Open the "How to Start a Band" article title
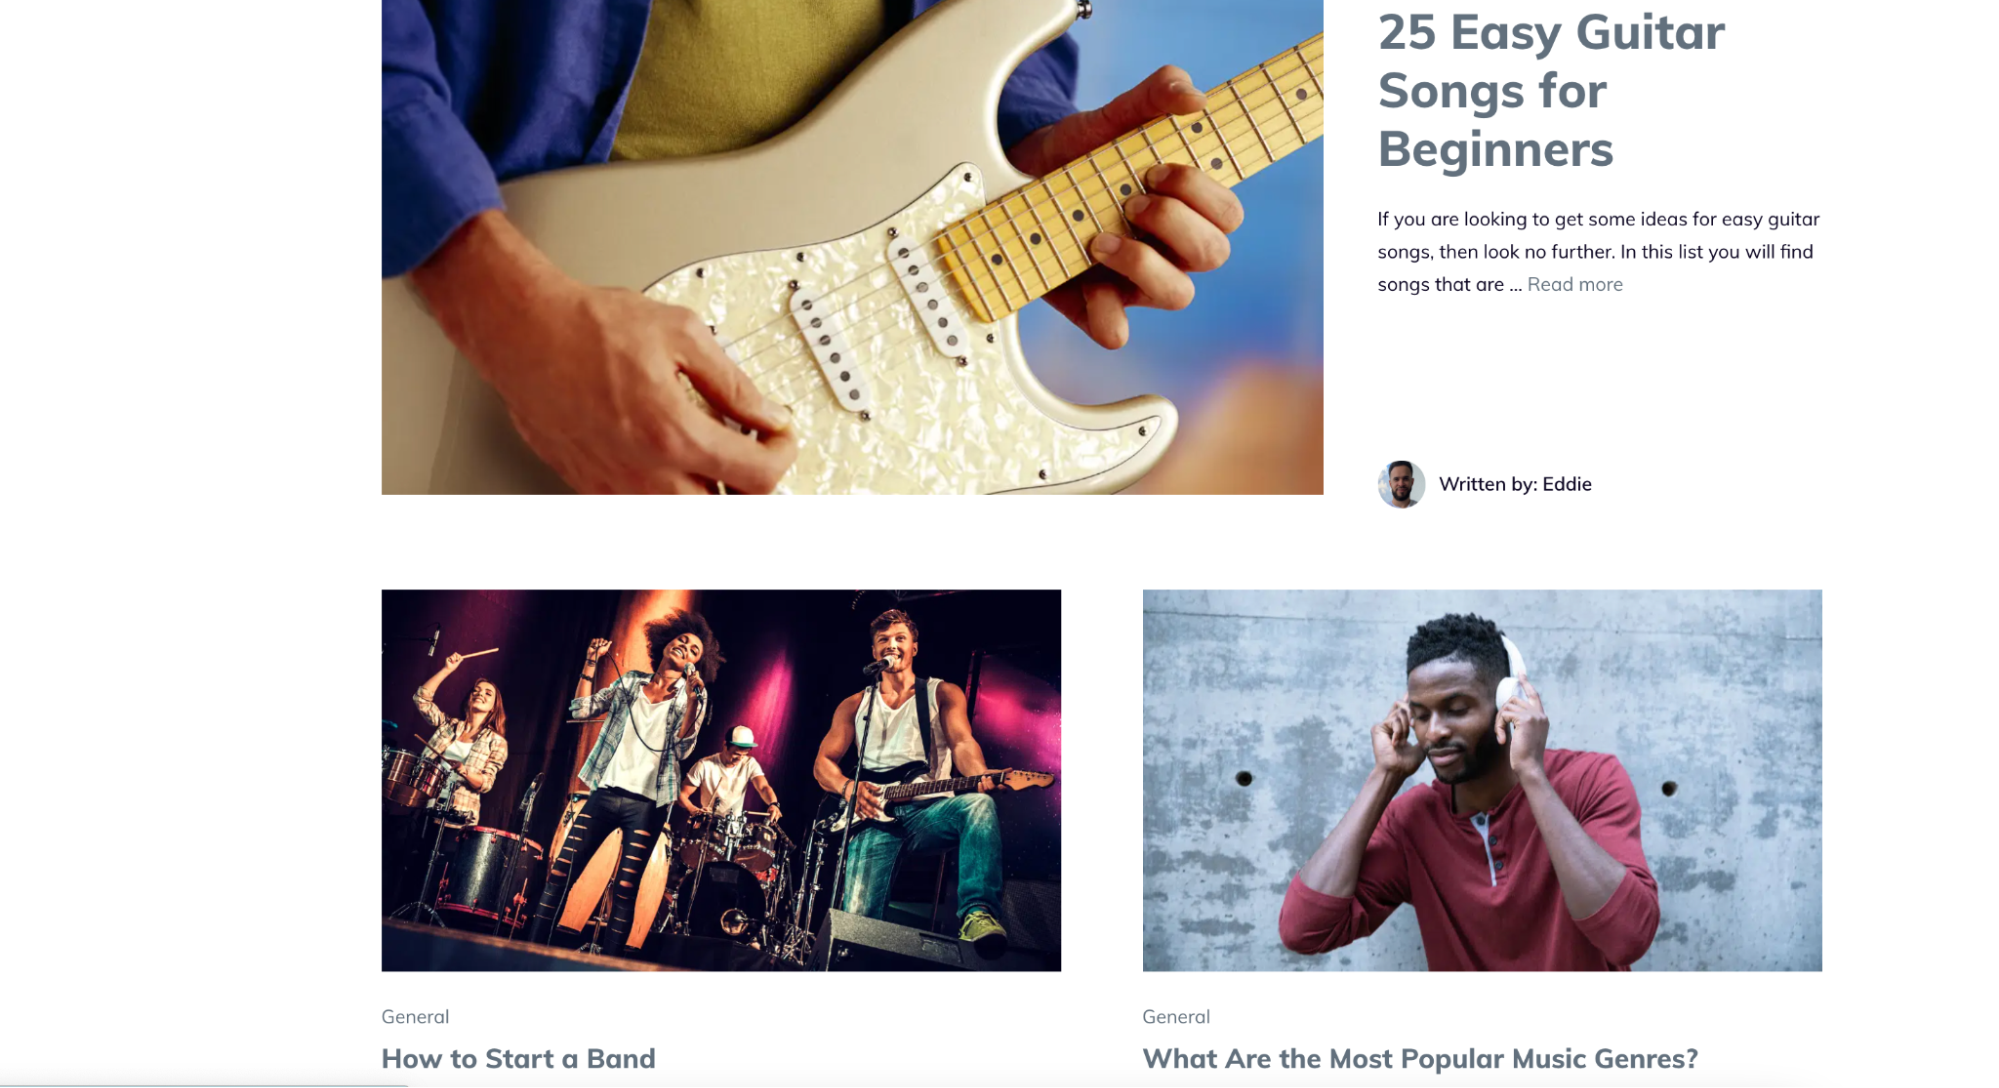 518,1058
